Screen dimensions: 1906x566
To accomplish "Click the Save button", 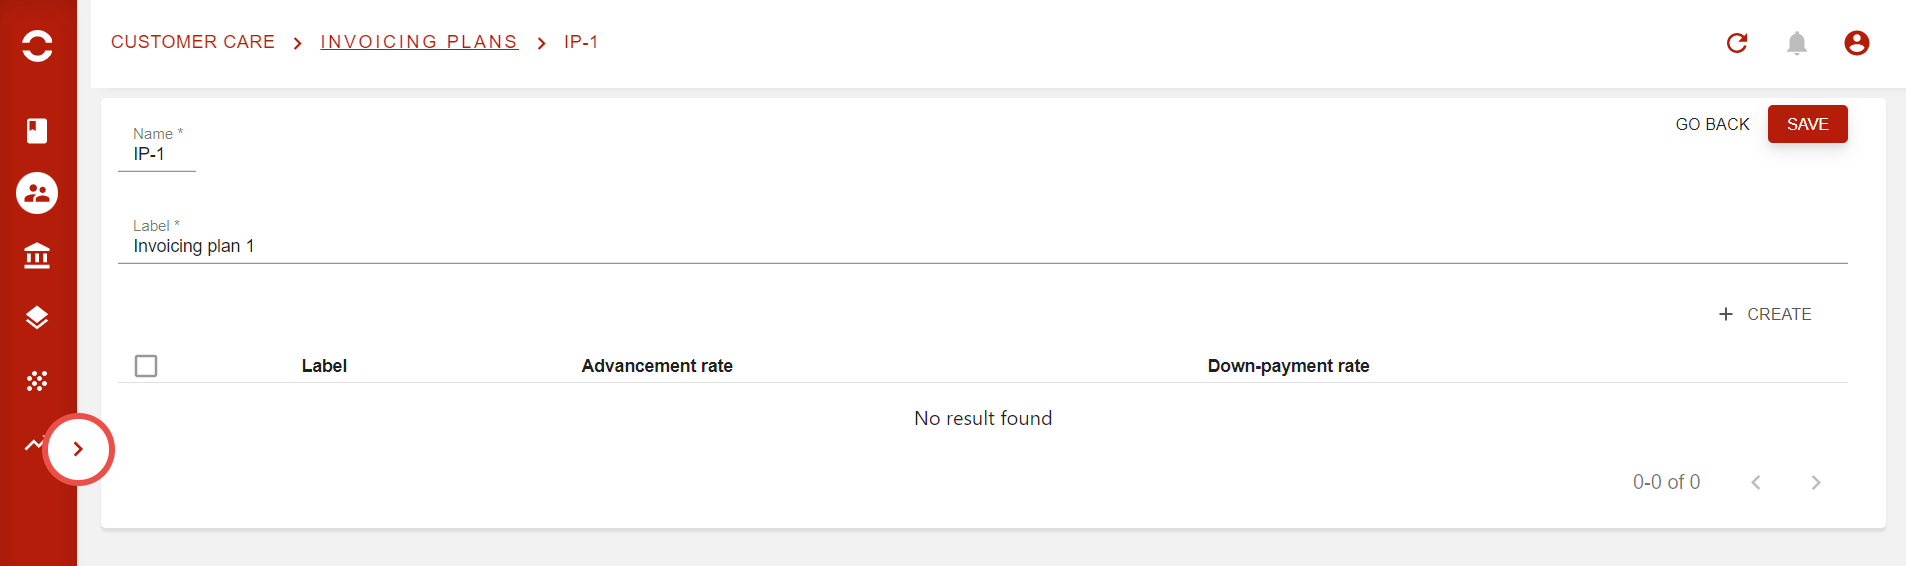I will click(1807, 124).
